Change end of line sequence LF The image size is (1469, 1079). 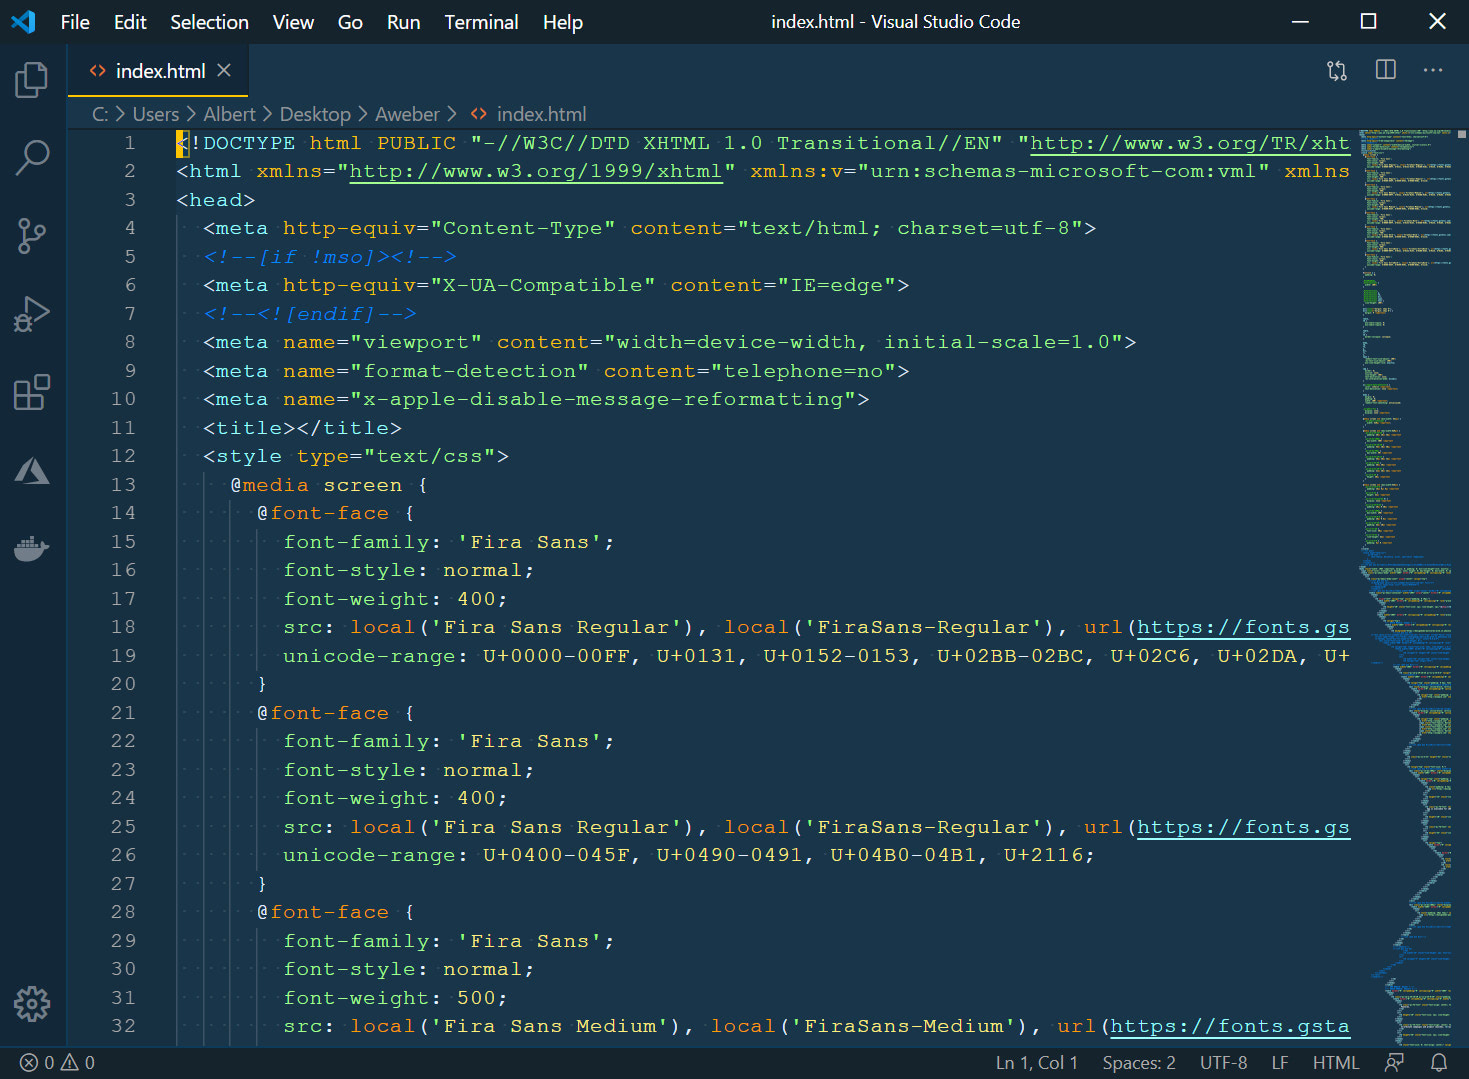pyautogui.click(x=1280, y=1063)
